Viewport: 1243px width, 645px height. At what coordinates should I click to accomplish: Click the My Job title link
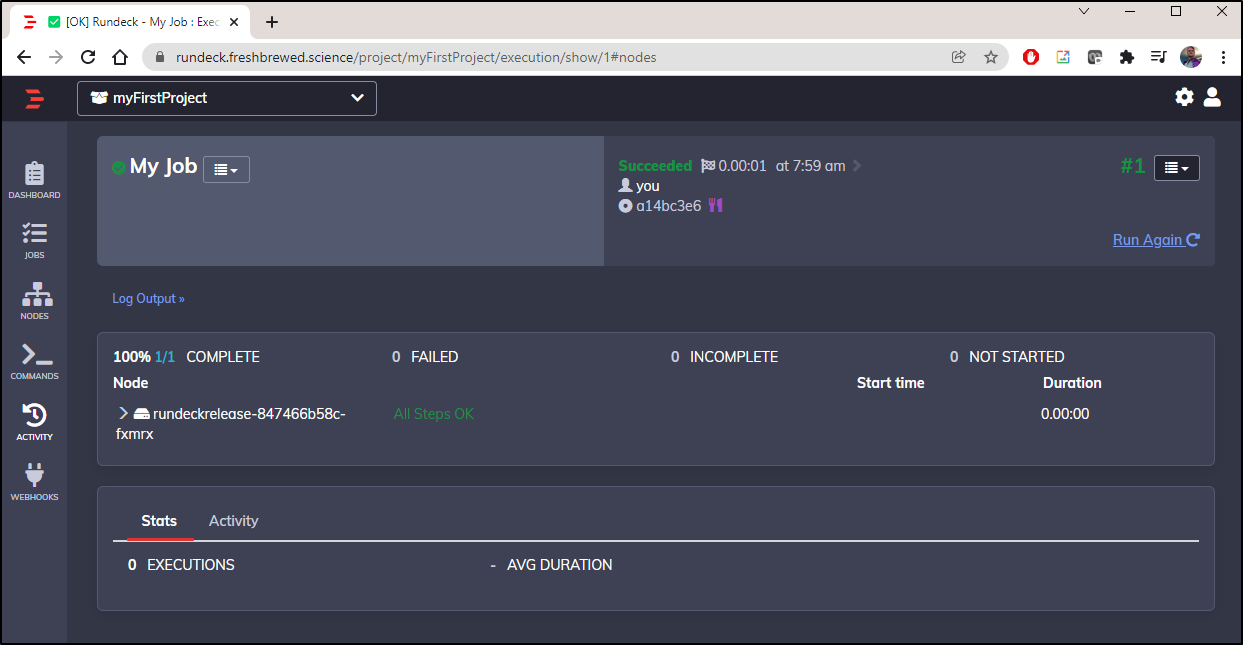(163, 166)
